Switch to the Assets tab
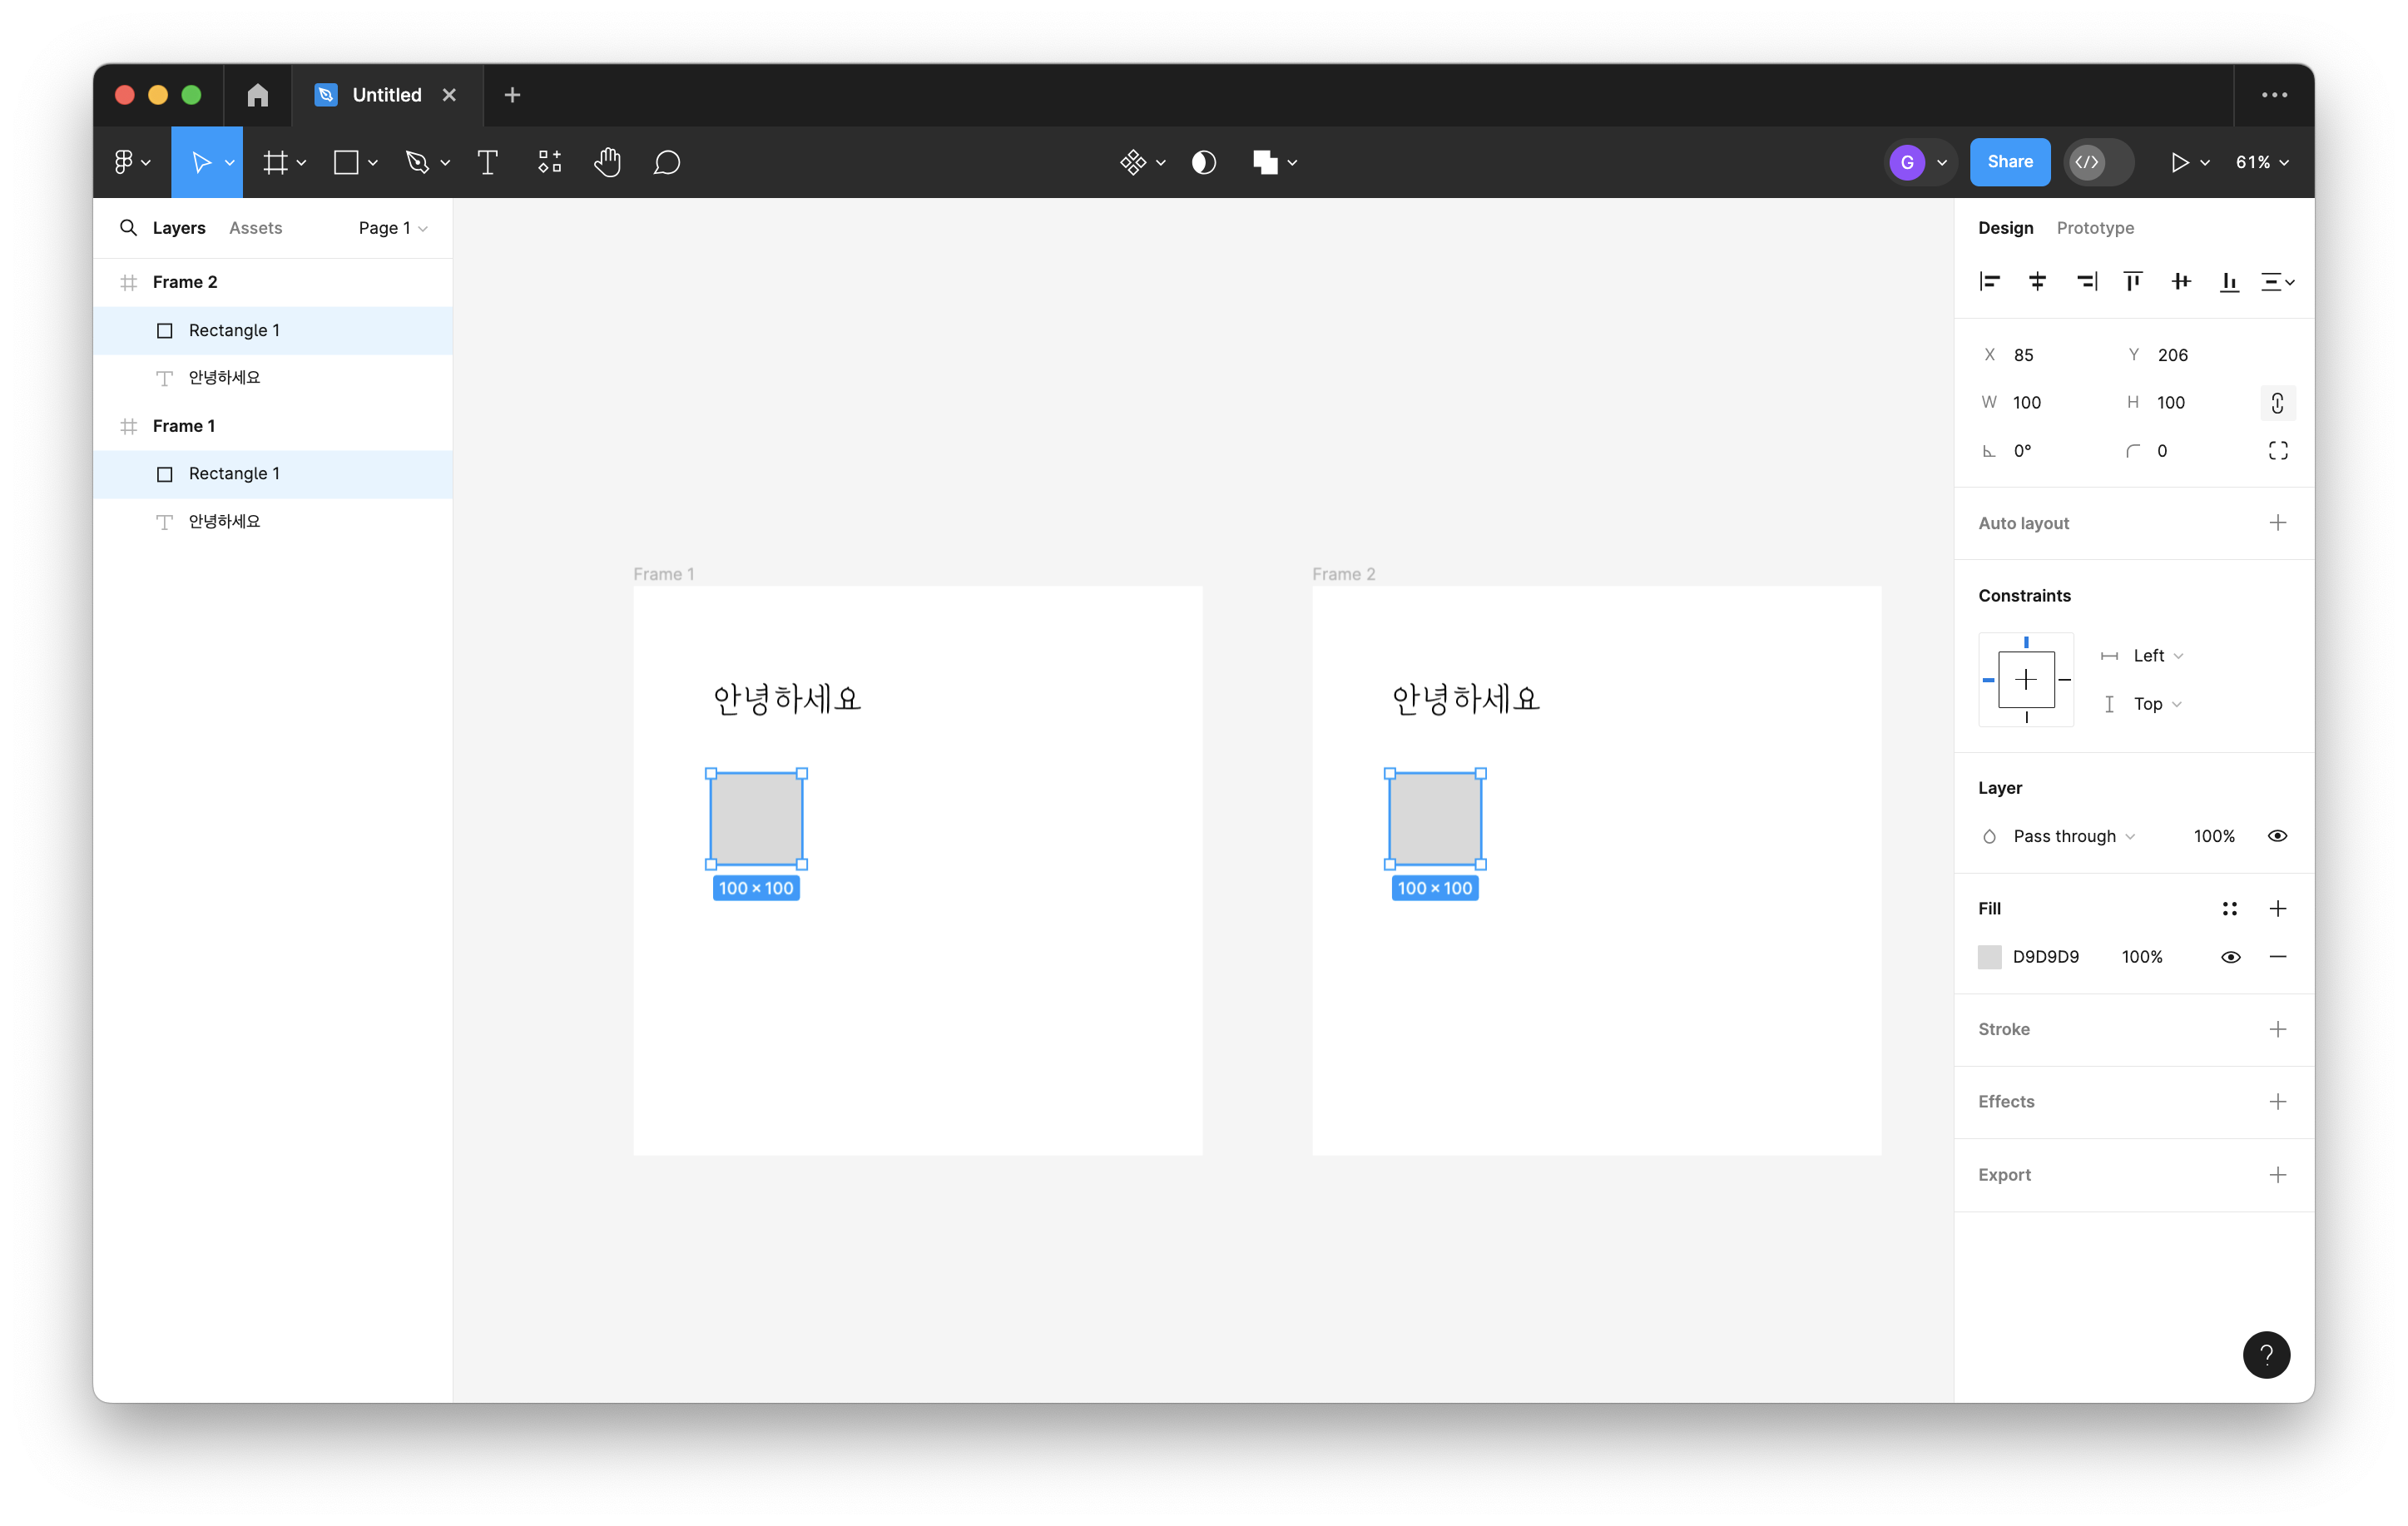This screenshot has height=1526, width=2408. pyautogui.click(x=255, y=228)
